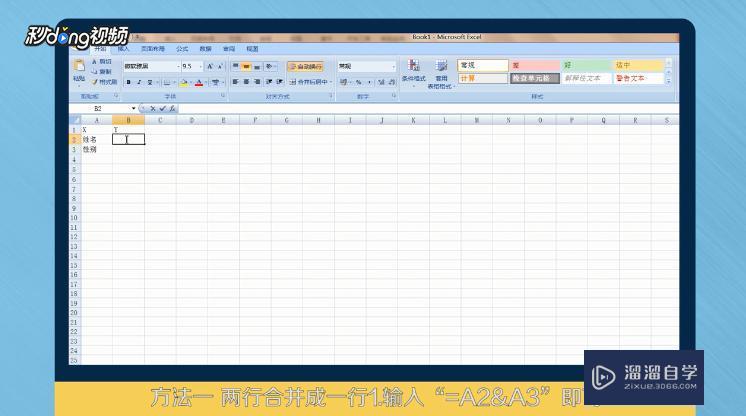Select the Check Cell (检查单元格) style
This screenshot has height=416, width=746.
[535, 78]
